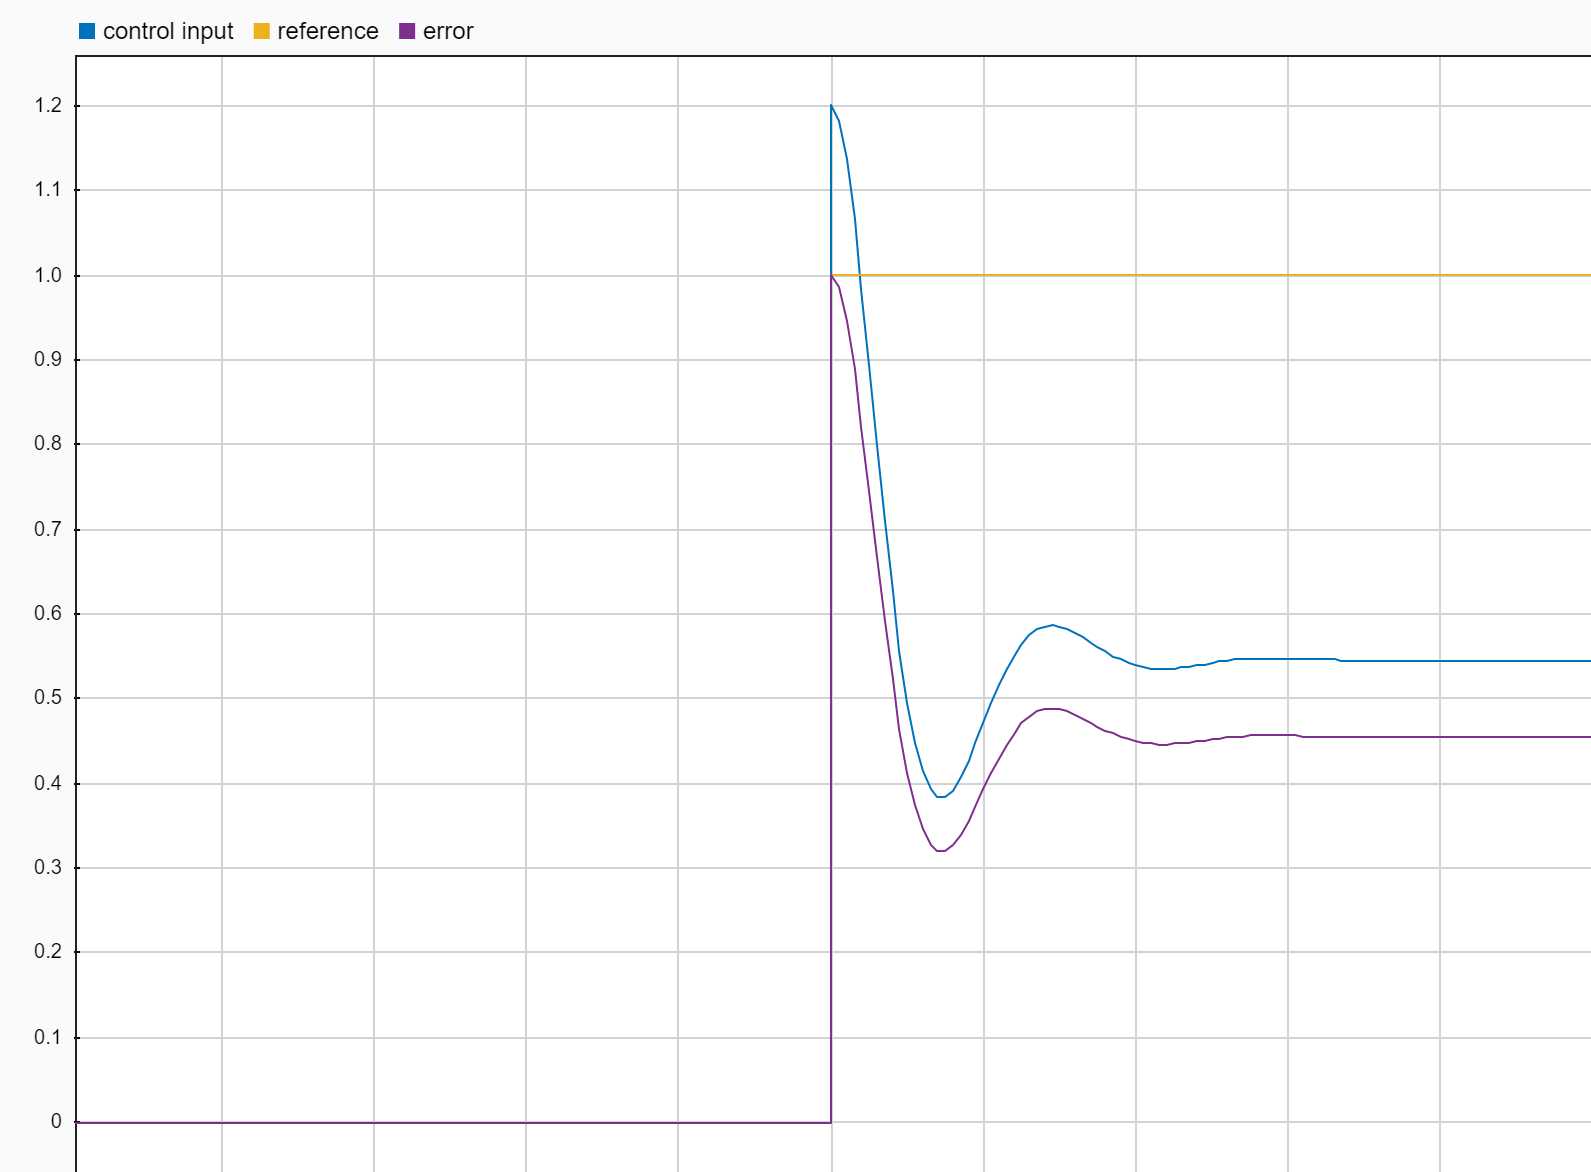This screenshot has width=1591, height=1172.
Task: Click the 0.8 y-axis tick label
Action: (48, 443)
